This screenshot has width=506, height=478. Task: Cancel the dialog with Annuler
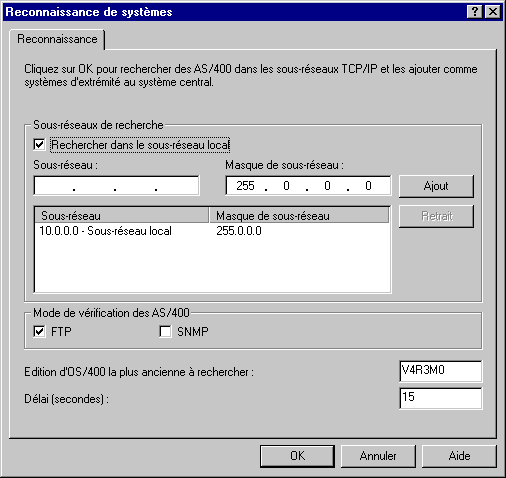pyautogui.click(x=378, y=456)
